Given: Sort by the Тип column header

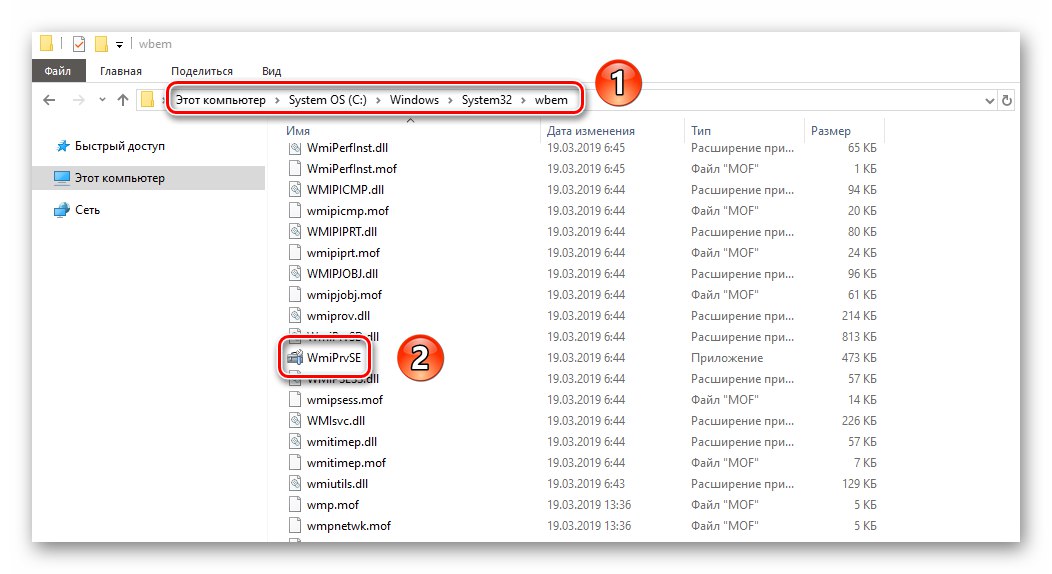Looking at the screenshot, I should point(701,131).
